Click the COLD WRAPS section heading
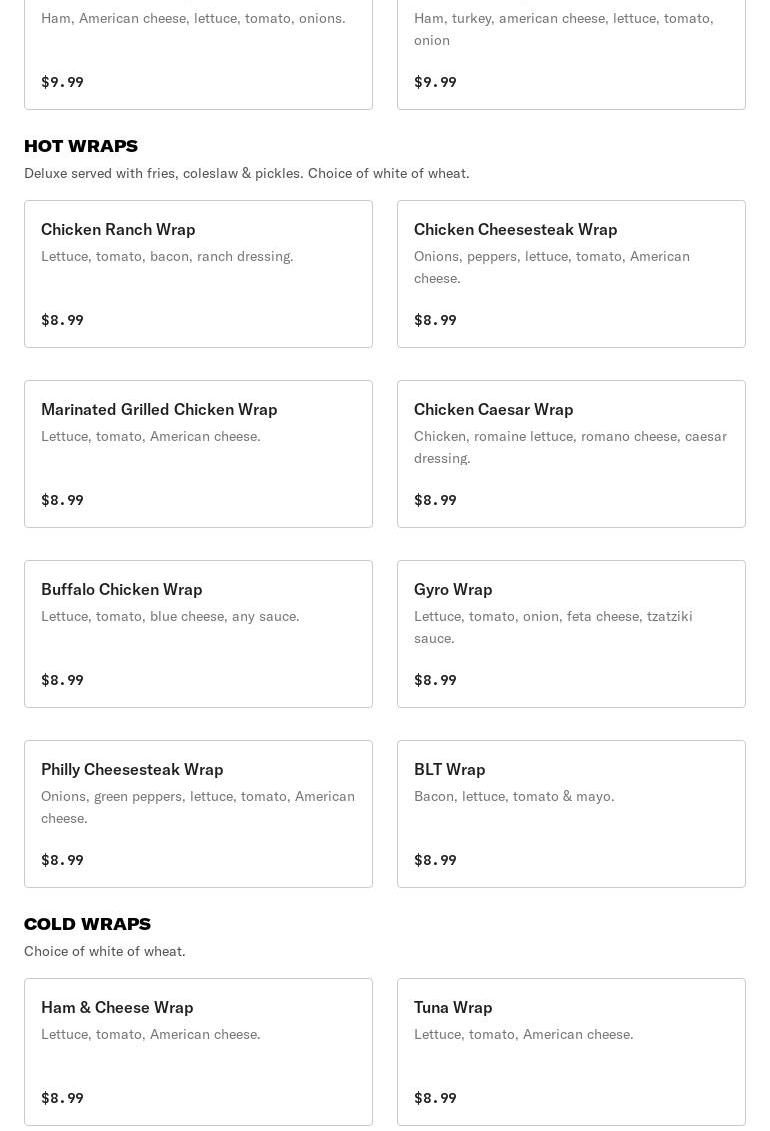The height and width of the screenshot is (1131, 770). click(87, 924)
